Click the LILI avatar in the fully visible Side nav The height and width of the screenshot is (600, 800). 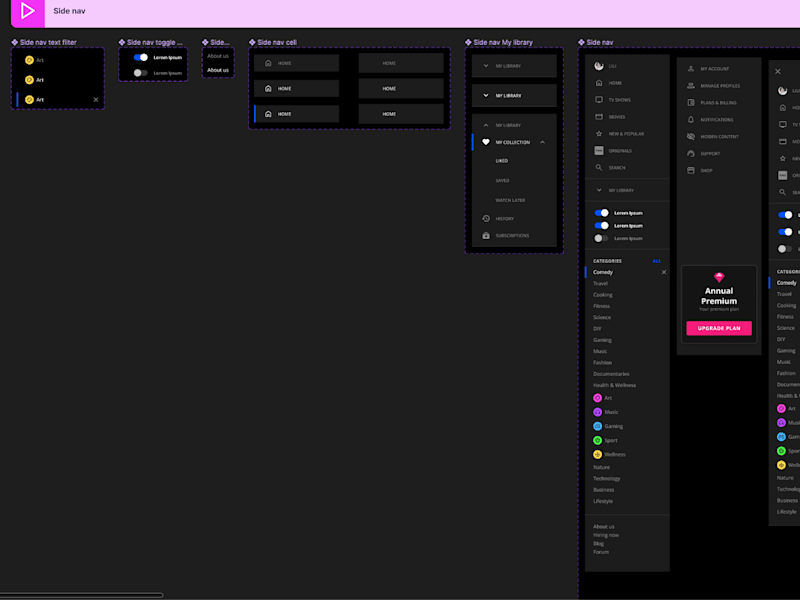(599, 66)
